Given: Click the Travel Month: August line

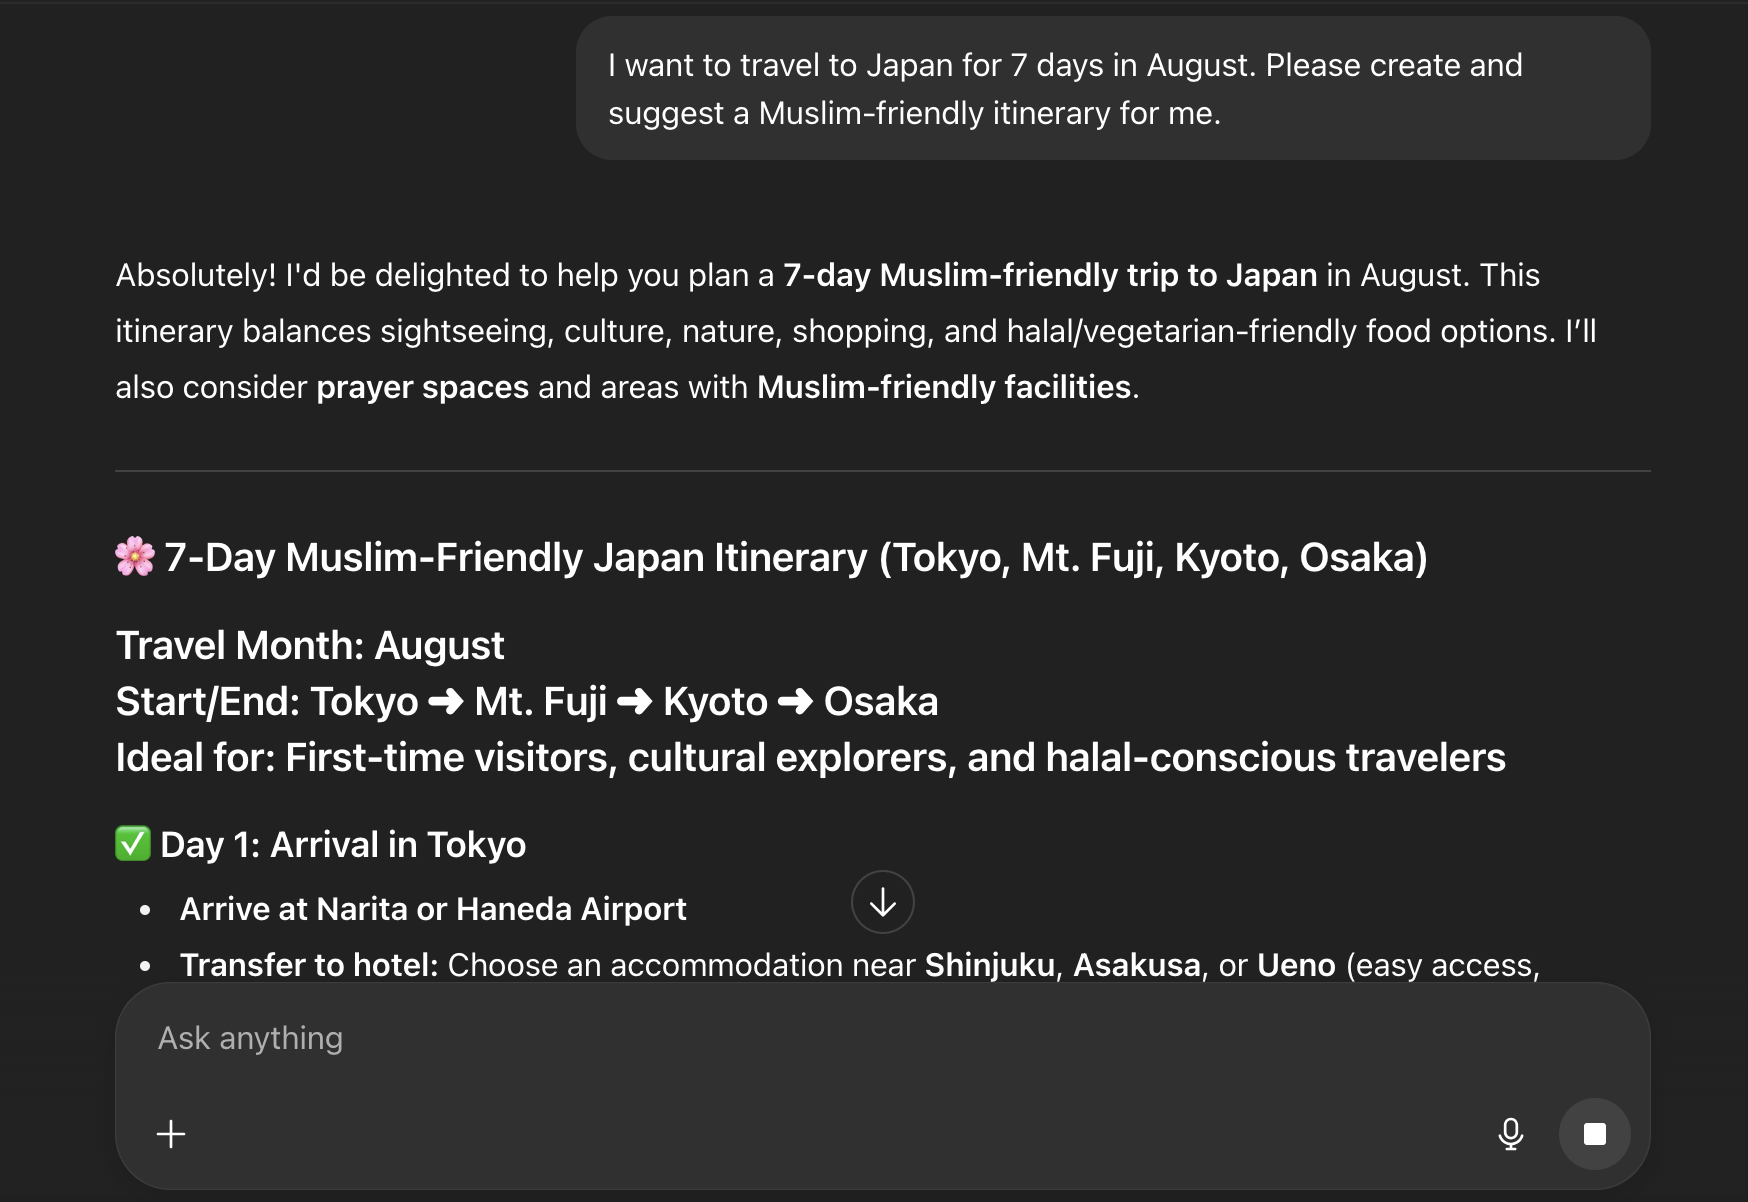Looking at the screenshot, I should 310,646.
